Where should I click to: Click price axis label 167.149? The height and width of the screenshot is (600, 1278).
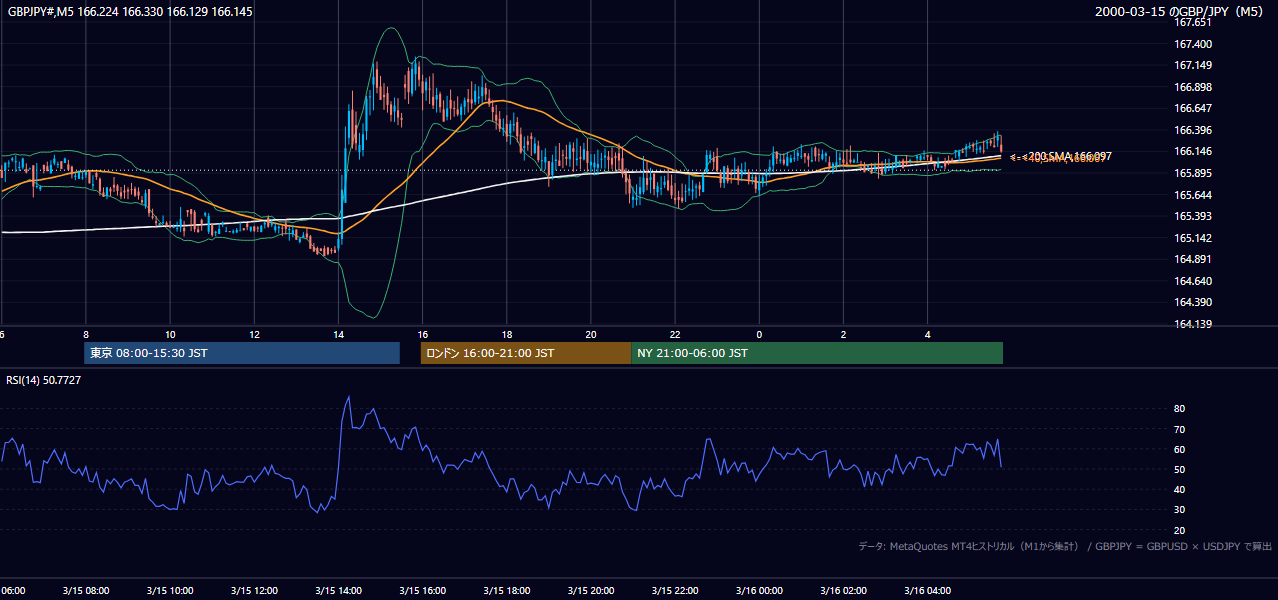1194,65
